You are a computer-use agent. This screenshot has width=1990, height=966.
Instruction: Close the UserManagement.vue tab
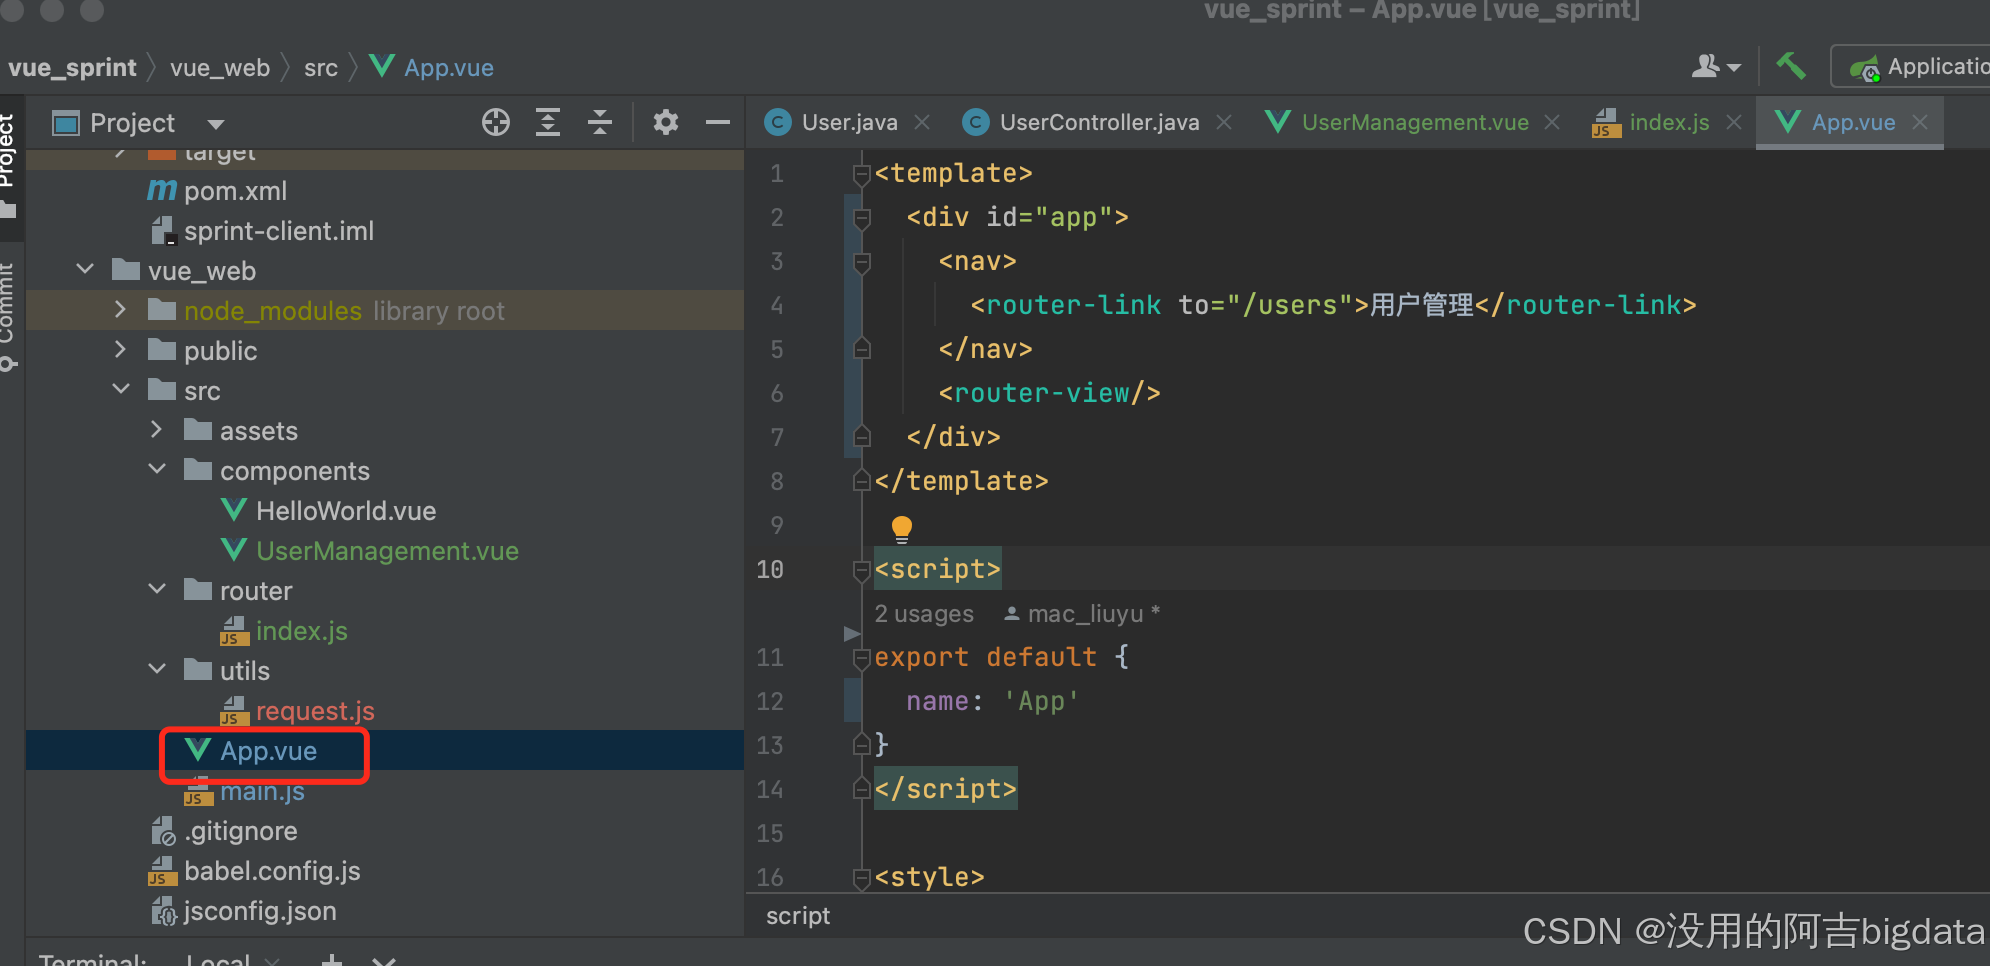click(1552, 122)
